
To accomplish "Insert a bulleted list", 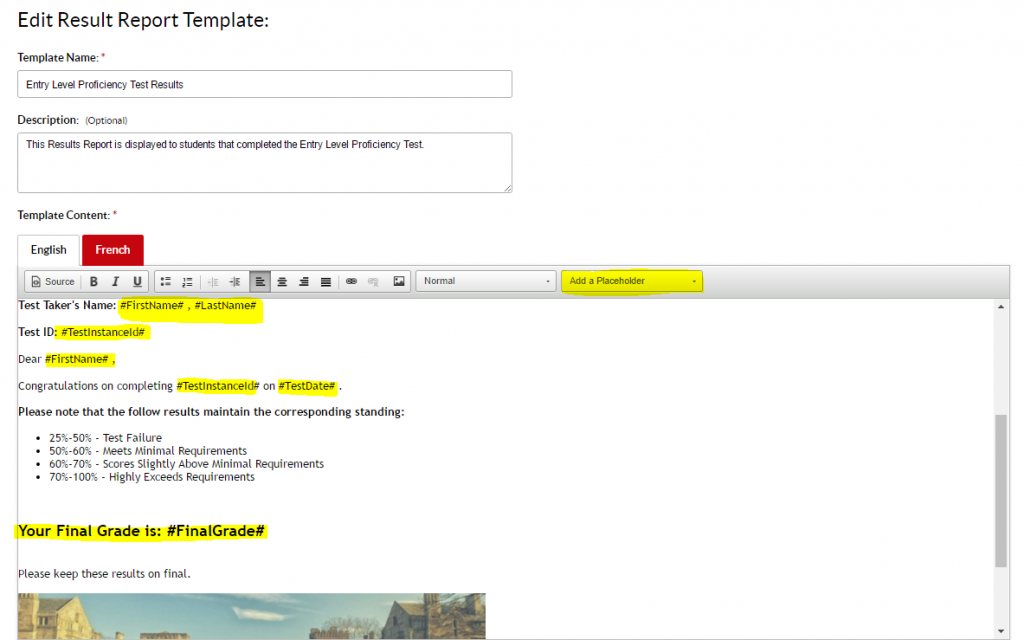I will (x=166, y=281).
